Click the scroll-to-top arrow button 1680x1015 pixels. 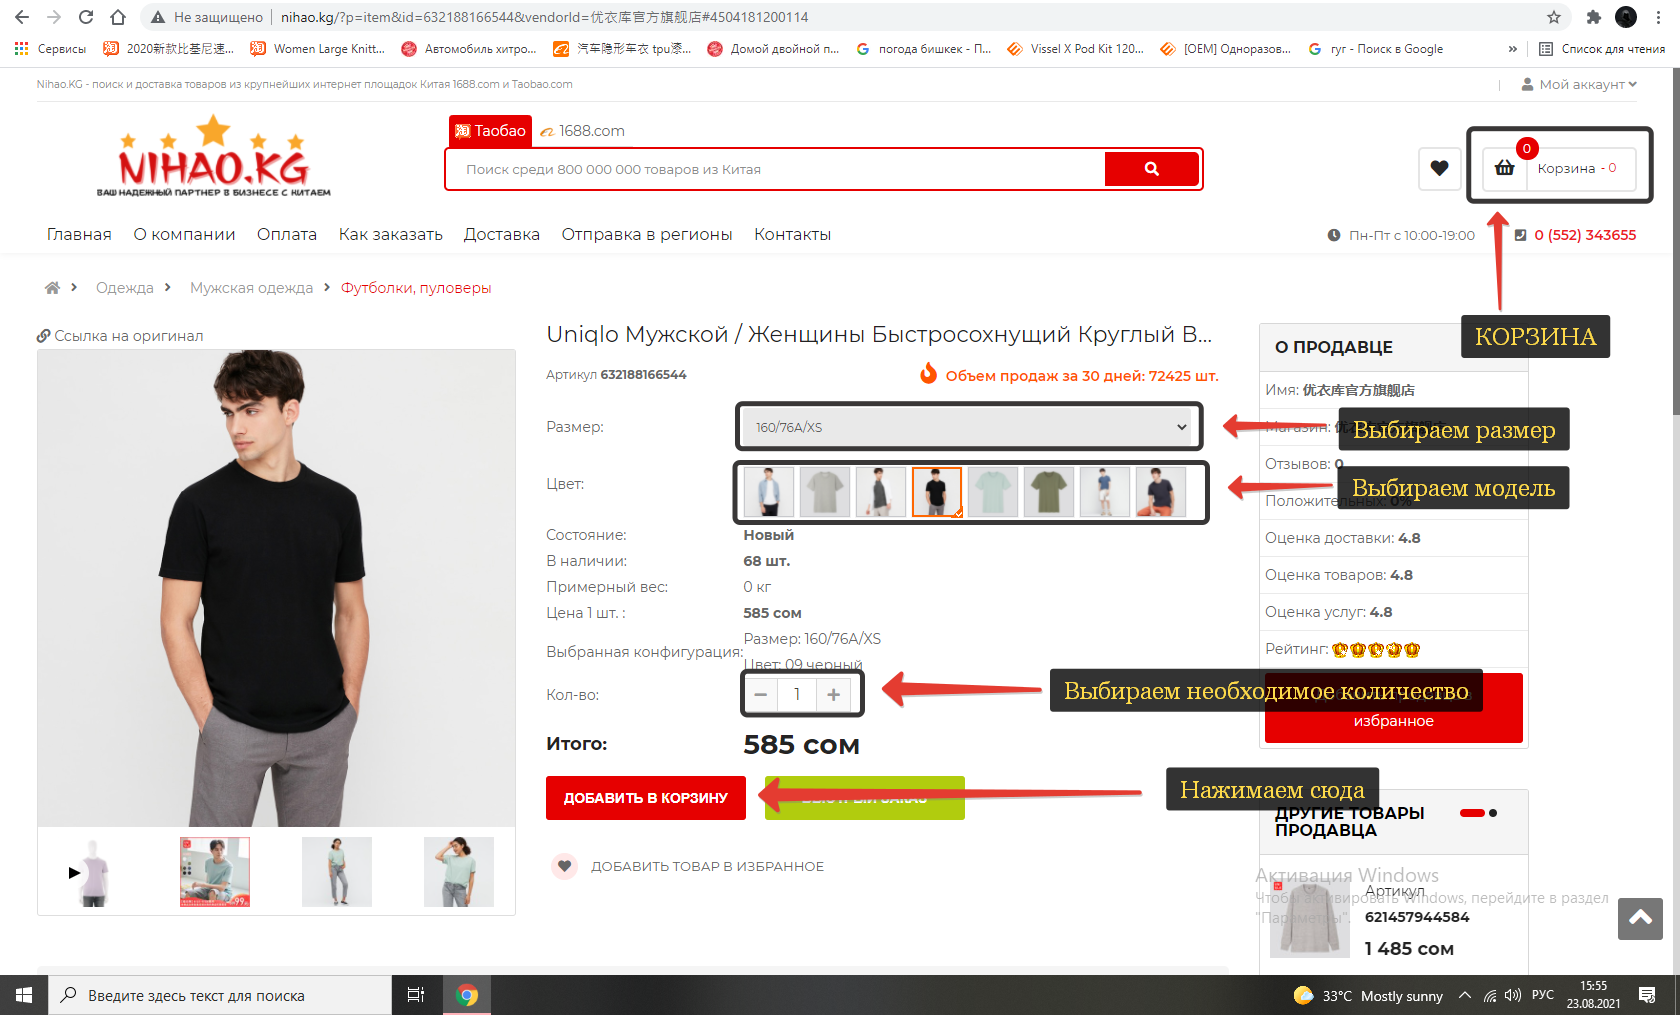click(1640, 918)
